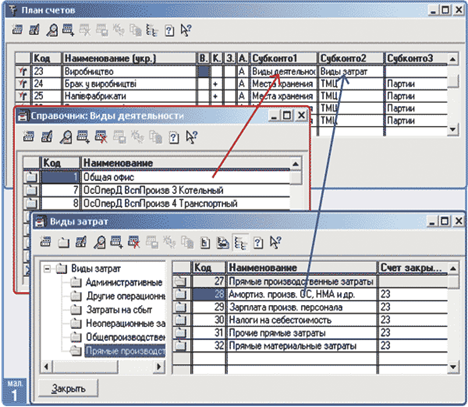Select the Административные folder in the tree
The height and width of the screenshot is (407, 468).
pos(124,282)
